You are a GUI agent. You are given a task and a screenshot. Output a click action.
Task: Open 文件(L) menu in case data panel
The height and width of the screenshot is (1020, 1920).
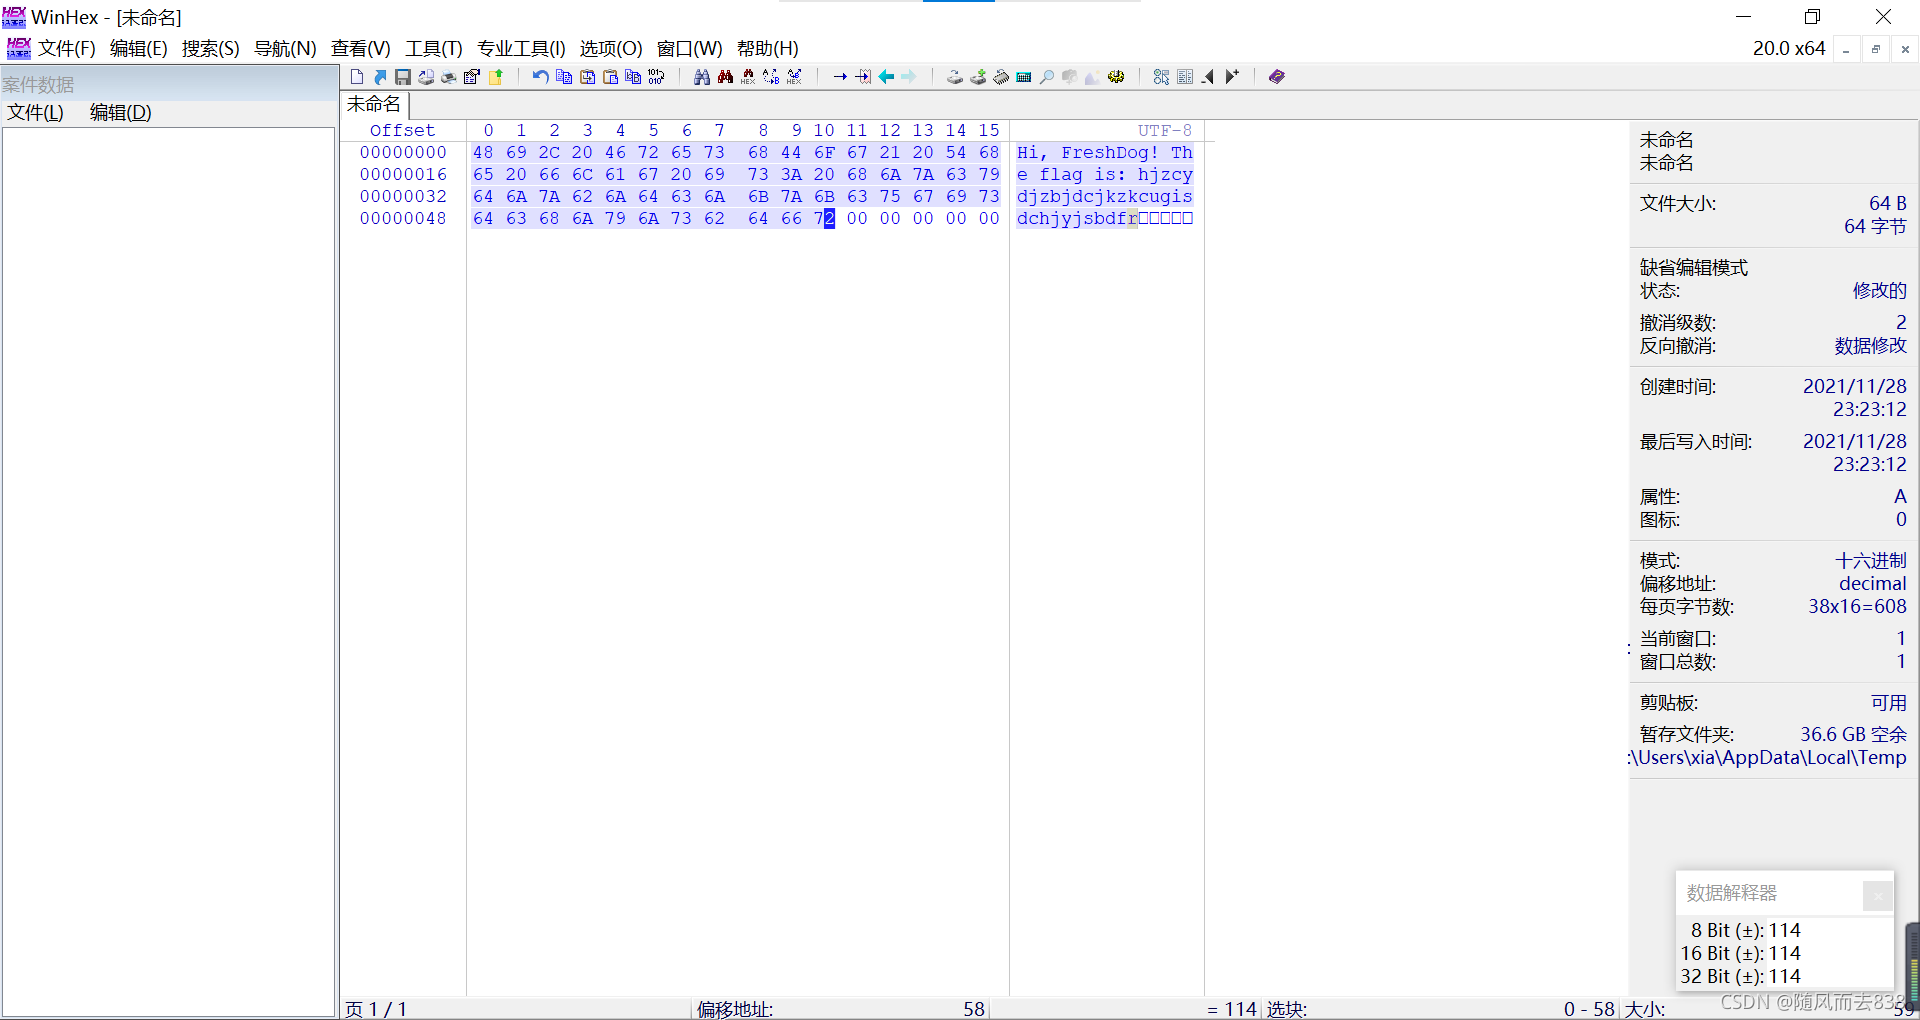click(35, 112)
